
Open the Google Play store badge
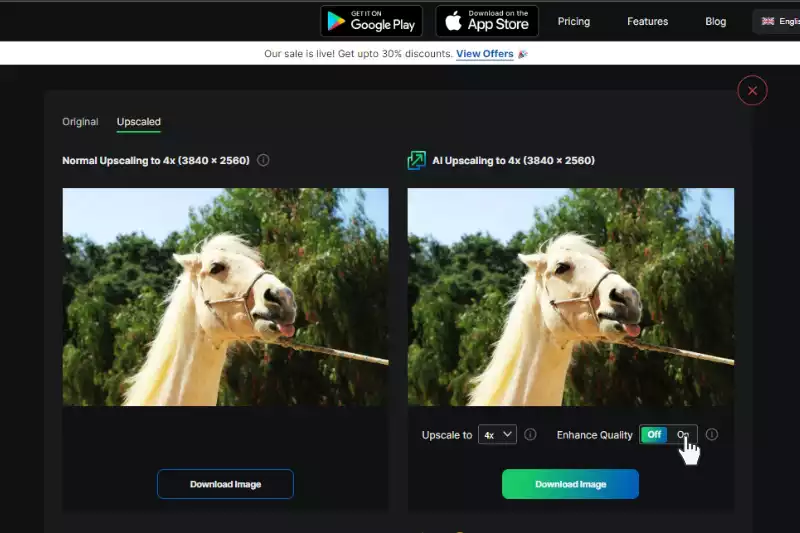(371, 21)
